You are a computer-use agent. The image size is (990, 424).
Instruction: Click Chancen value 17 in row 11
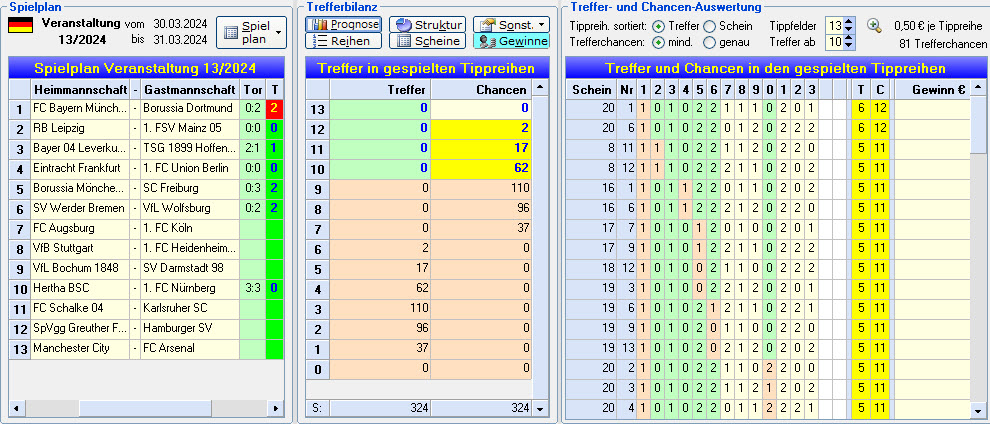tap(481, 148)
